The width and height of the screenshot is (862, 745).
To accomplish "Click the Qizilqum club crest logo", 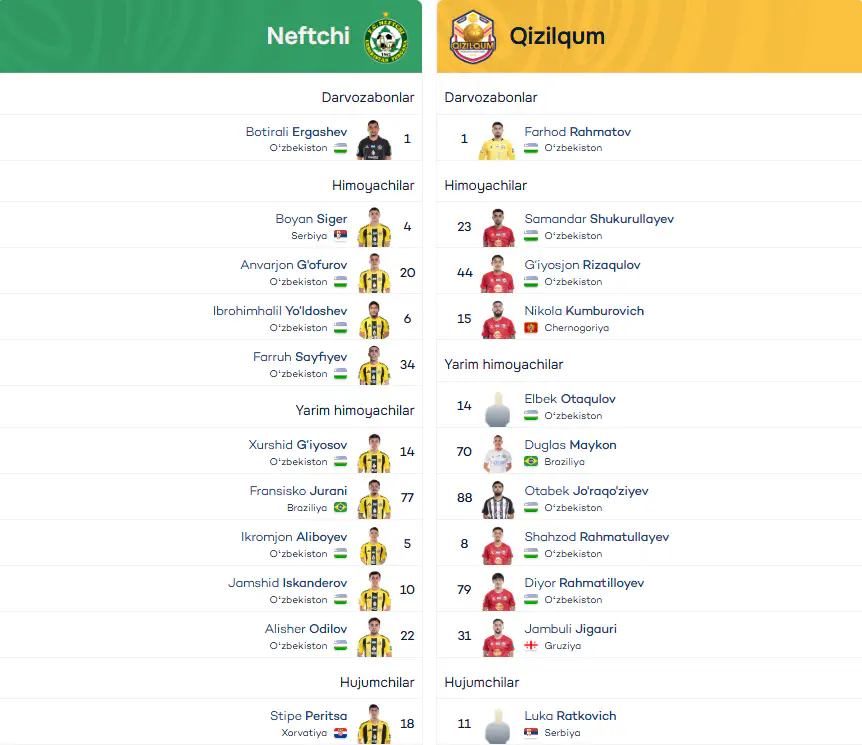I will coord(472,37).
